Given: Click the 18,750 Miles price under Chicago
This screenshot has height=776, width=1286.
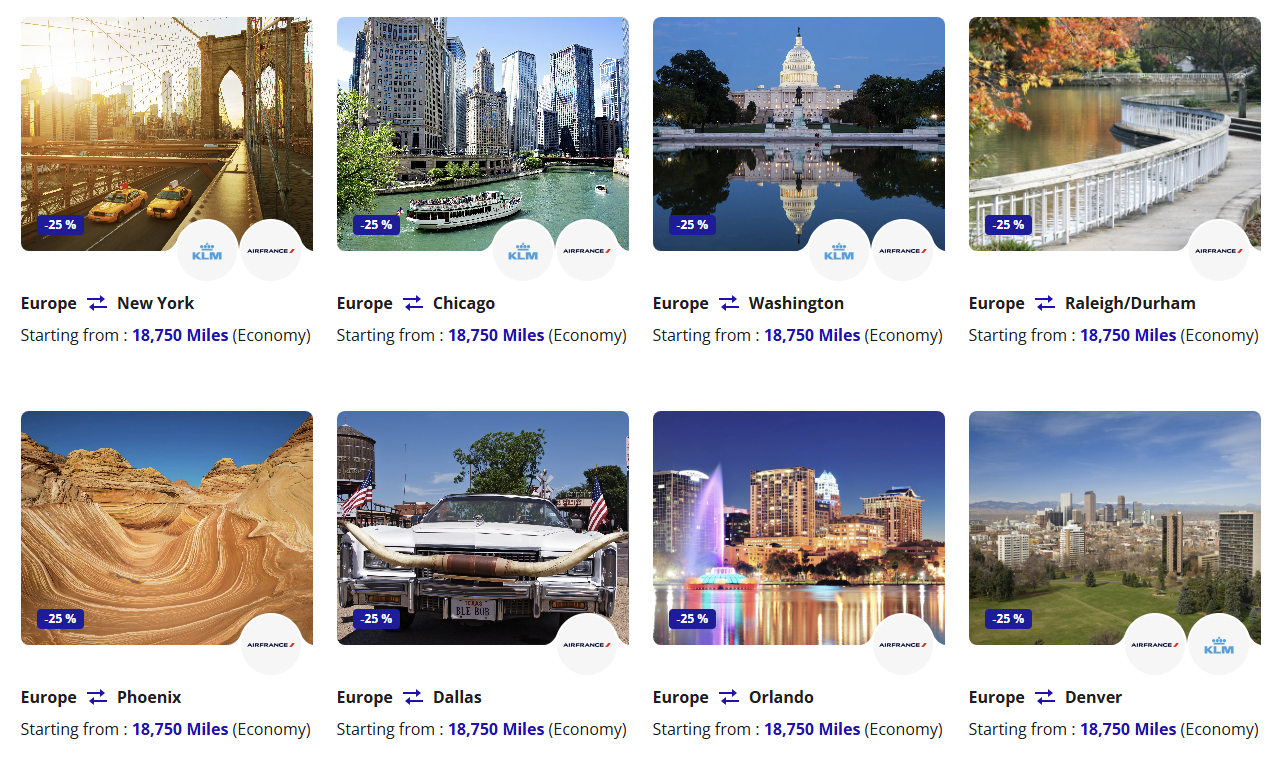Looking at the screenshot, I should click(x=496, y=335).
